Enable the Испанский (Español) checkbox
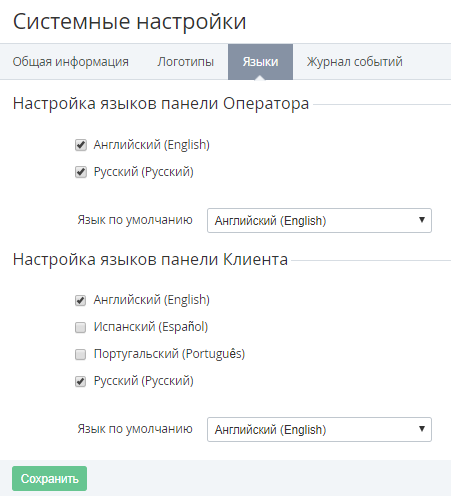 (x=80, y=327)
